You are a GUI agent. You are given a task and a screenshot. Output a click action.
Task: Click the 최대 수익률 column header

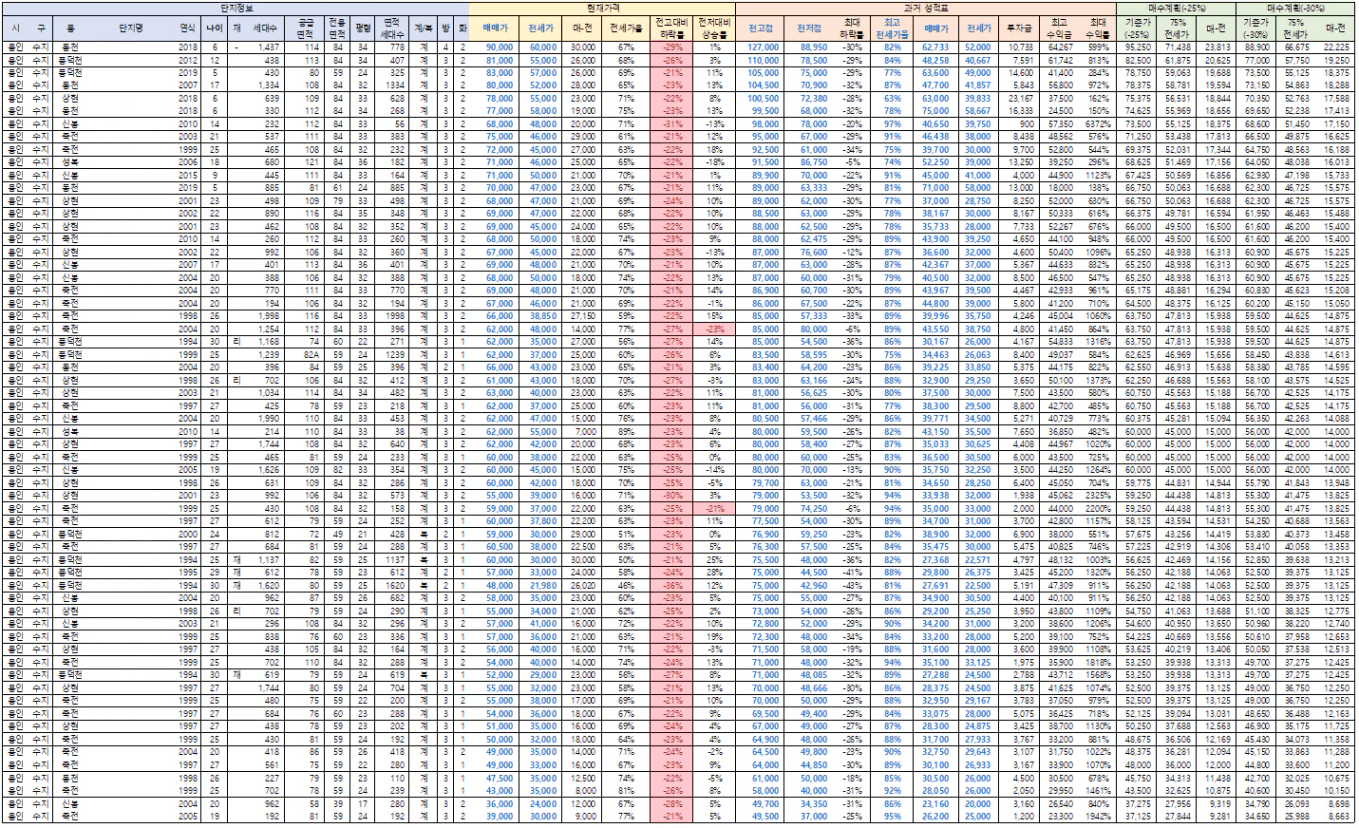(1100, 28)
